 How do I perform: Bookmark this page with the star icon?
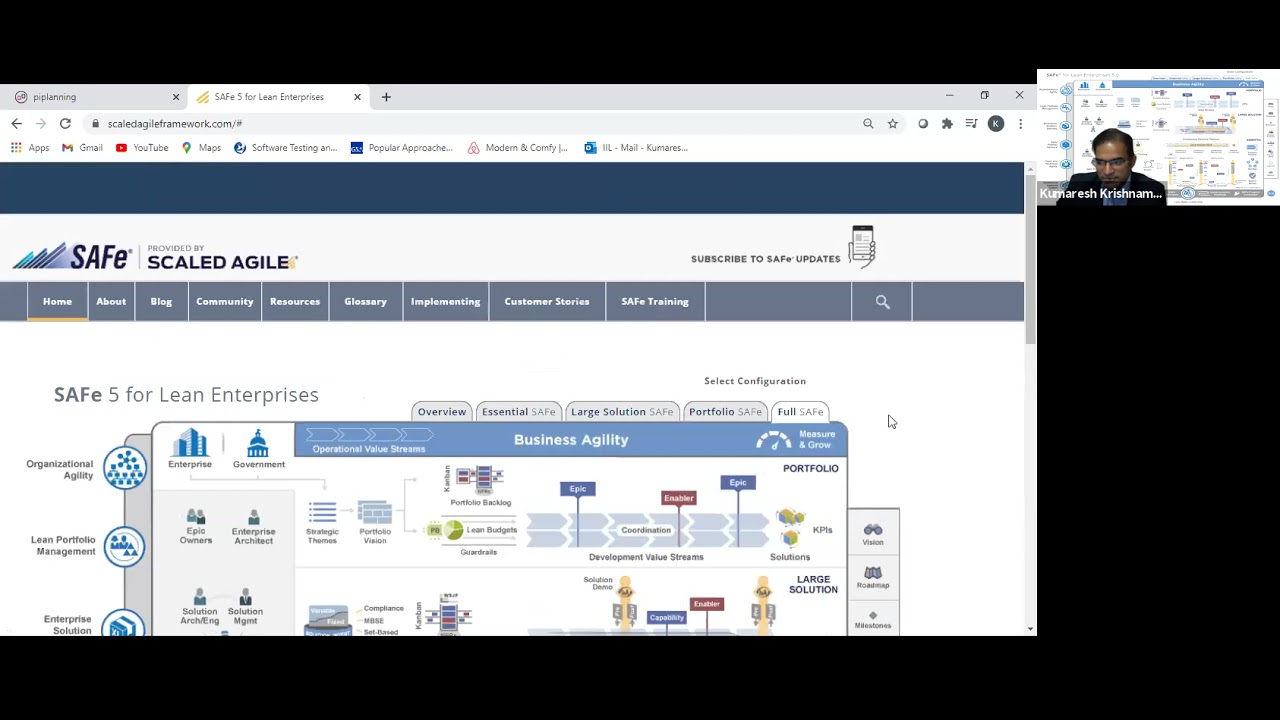click(x=893, y=123)
